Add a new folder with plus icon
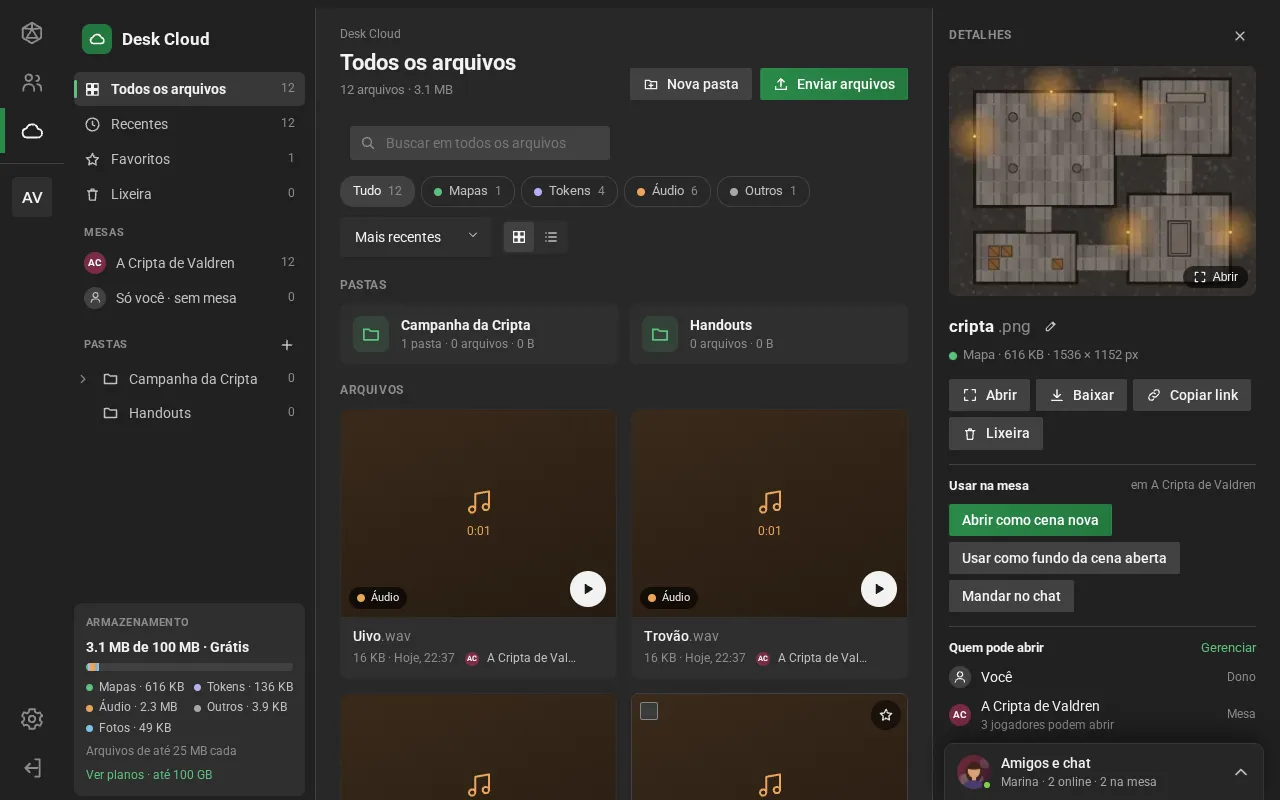Screen dimensions: 1280x800 [287, 345]
